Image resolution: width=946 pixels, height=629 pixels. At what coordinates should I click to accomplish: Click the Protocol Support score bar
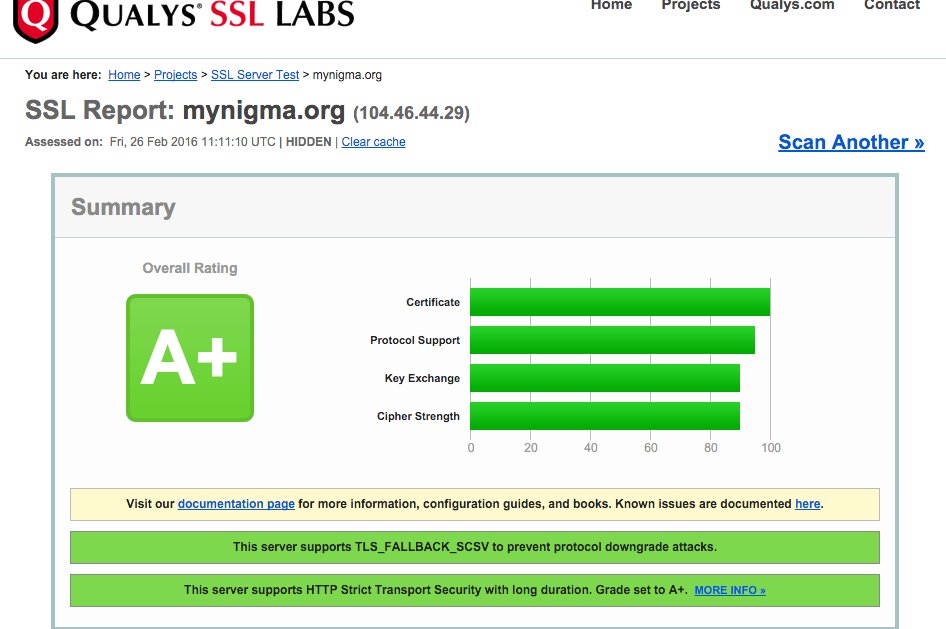612,340
